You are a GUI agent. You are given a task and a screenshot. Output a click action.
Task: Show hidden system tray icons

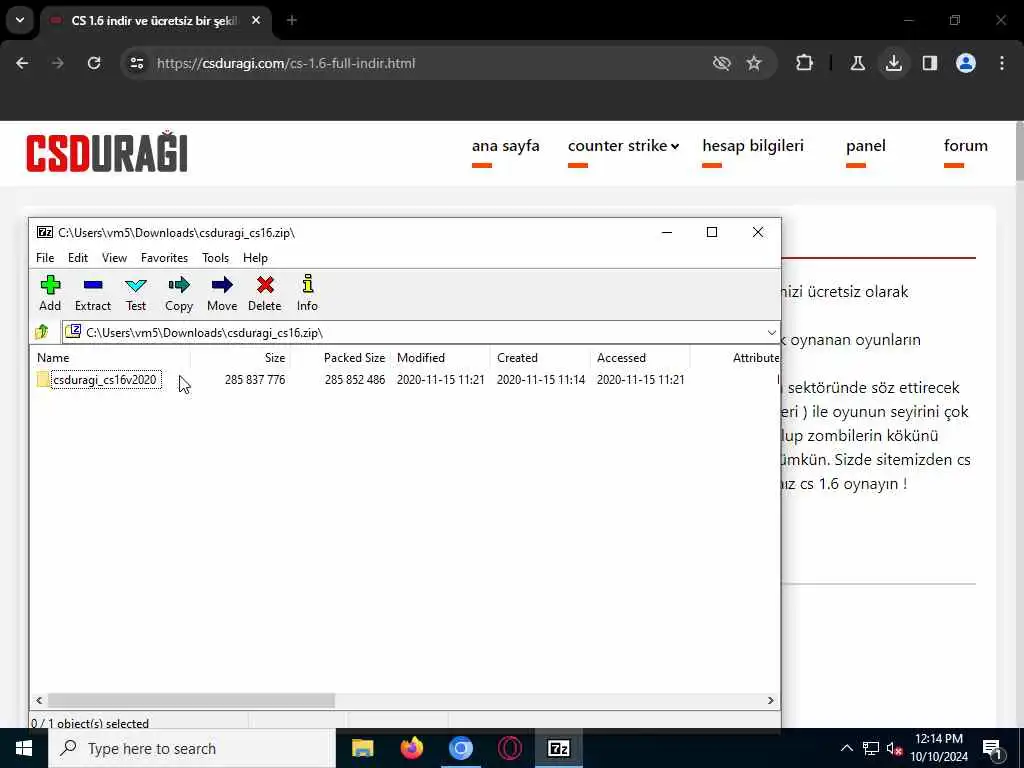(846, 748)
